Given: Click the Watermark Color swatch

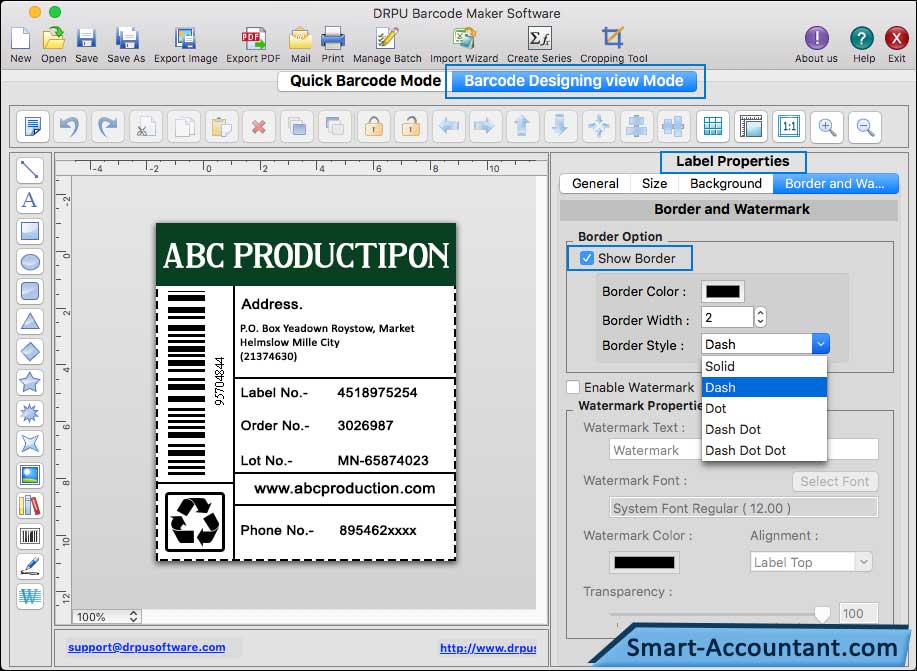Looking at the screenshot, I should pyautogui.click(x=644, y=563).
